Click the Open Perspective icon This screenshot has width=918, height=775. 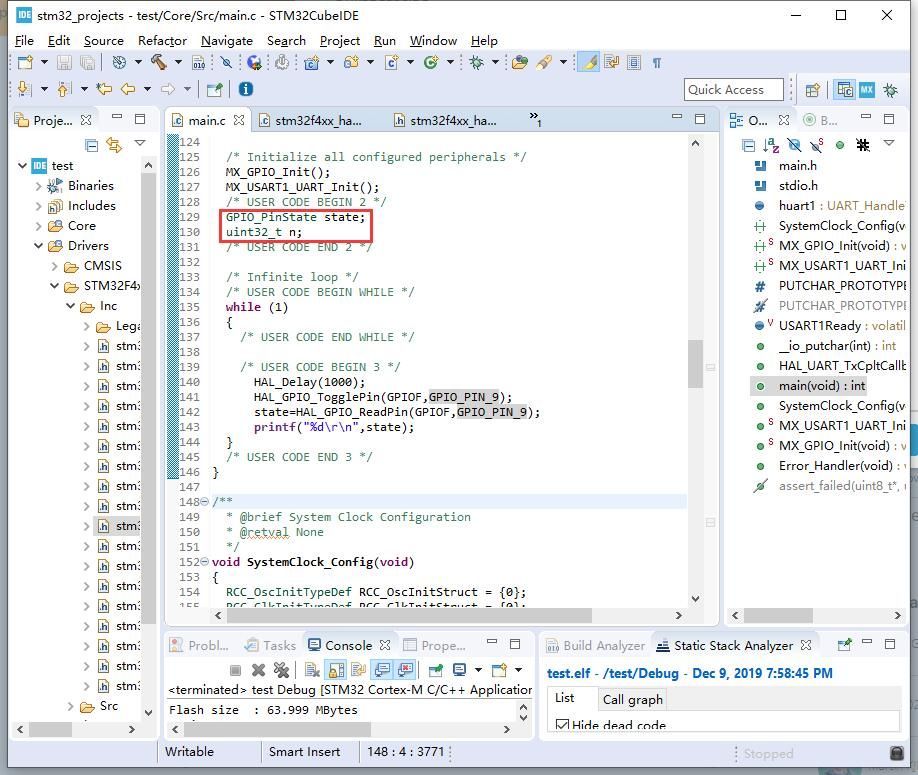coord(813,90)
